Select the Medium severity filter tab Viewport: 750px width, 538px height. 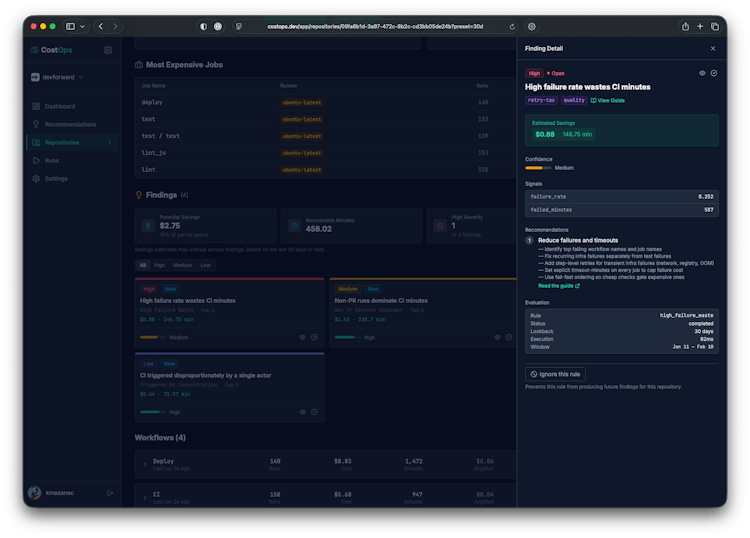pyautogui.click(x=182, y=265)
